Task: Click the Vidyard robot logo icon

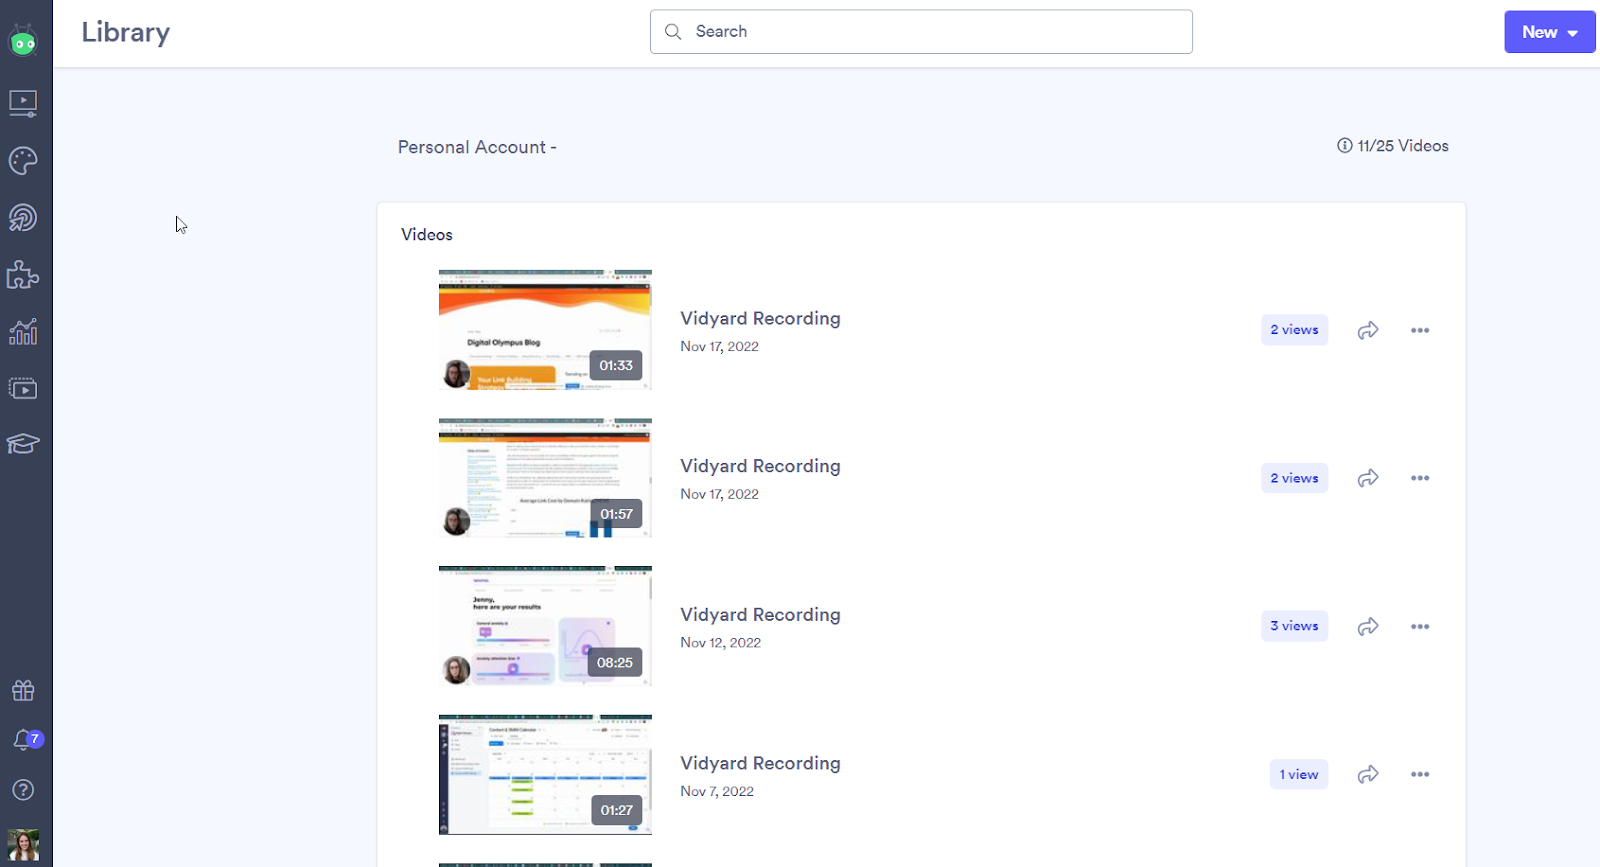Action: [x=23, y=41]
